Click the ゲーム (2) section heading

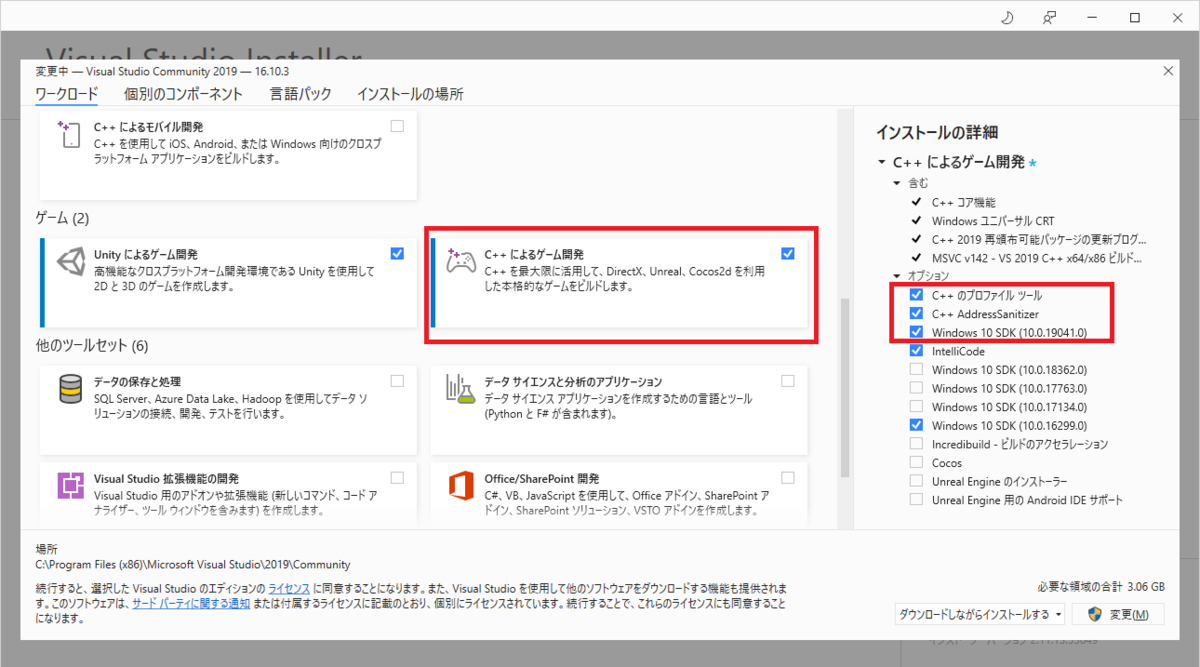click(x=62, y=217)
